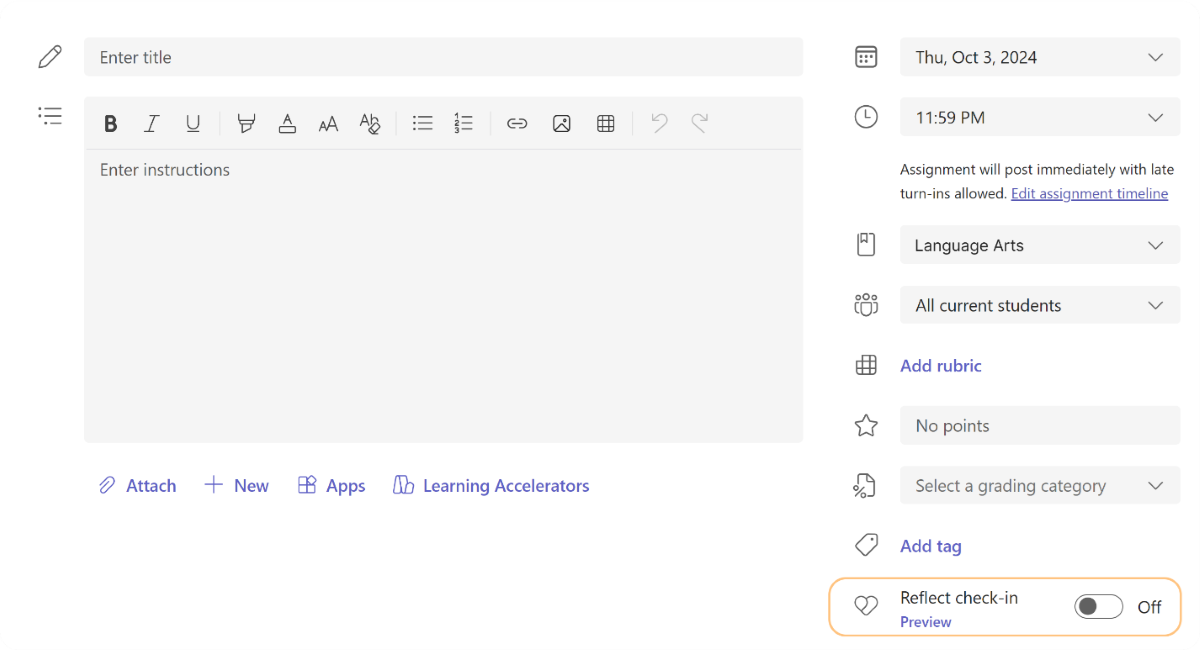
Task: Click the grading category percent icon
Action: [x=865, y=486]
